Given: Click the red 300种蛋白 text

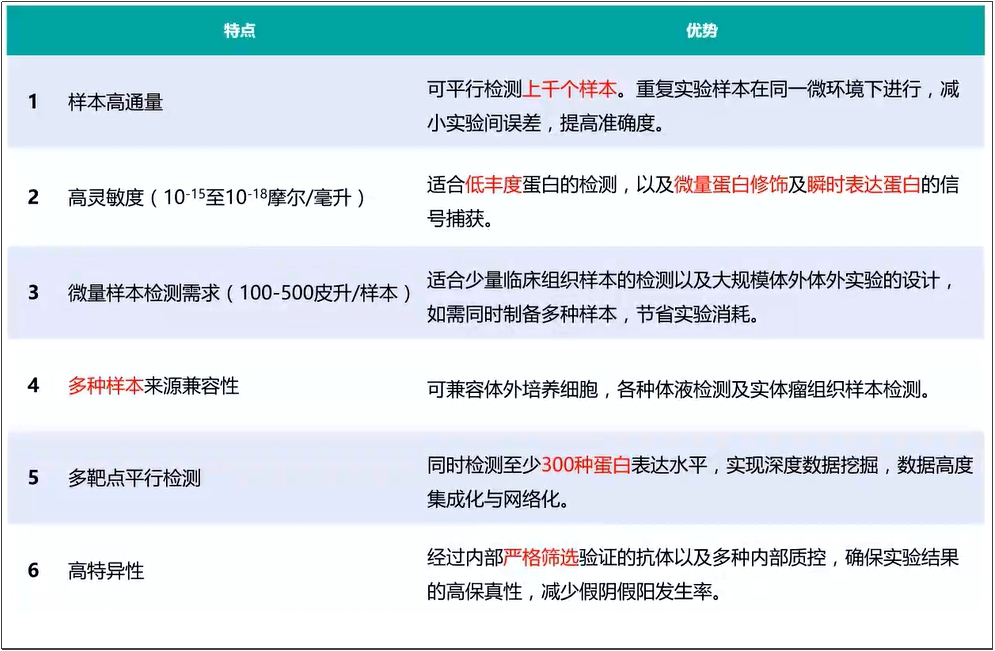Looking at the screenshot, I should point(585,465).
